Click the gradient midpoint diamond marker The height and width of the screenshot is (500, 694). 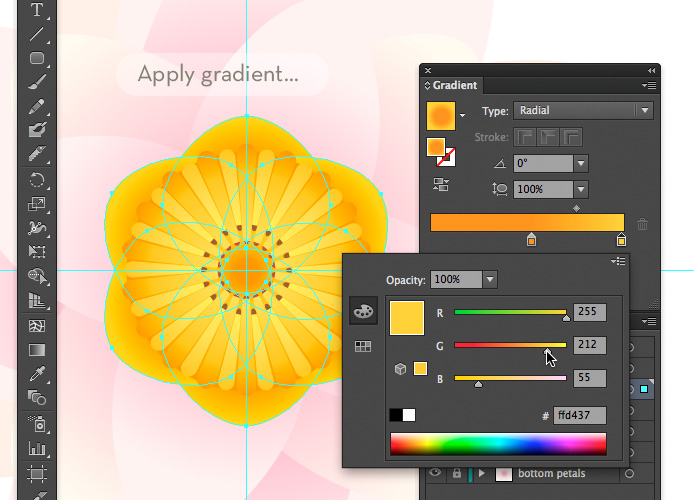[576, 208]
